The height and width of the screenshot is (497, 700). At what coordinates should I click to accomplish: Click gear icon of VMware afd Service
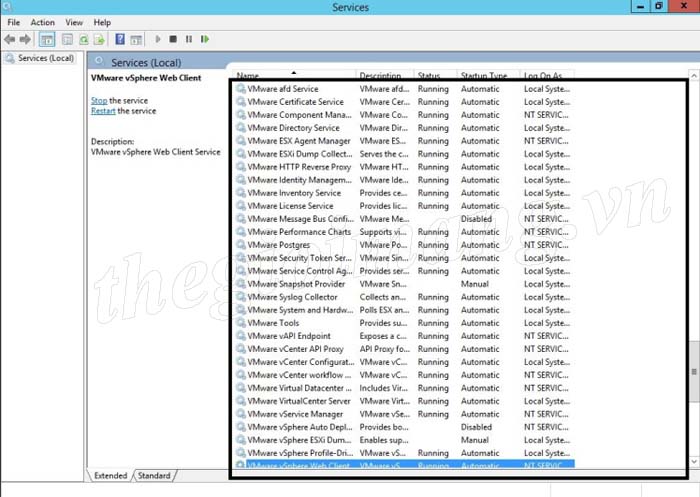point(241,89)
